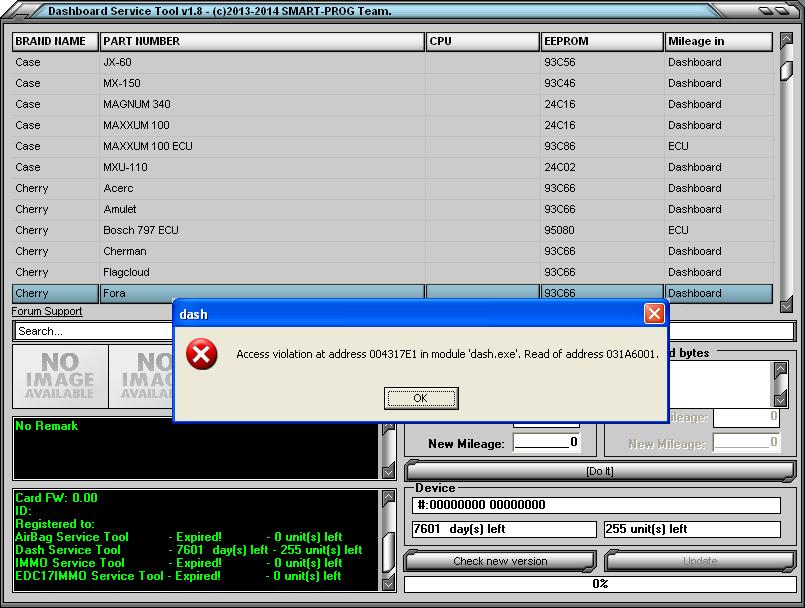
Task: Click the table scrollbar thumb
Action: point(786,71)
